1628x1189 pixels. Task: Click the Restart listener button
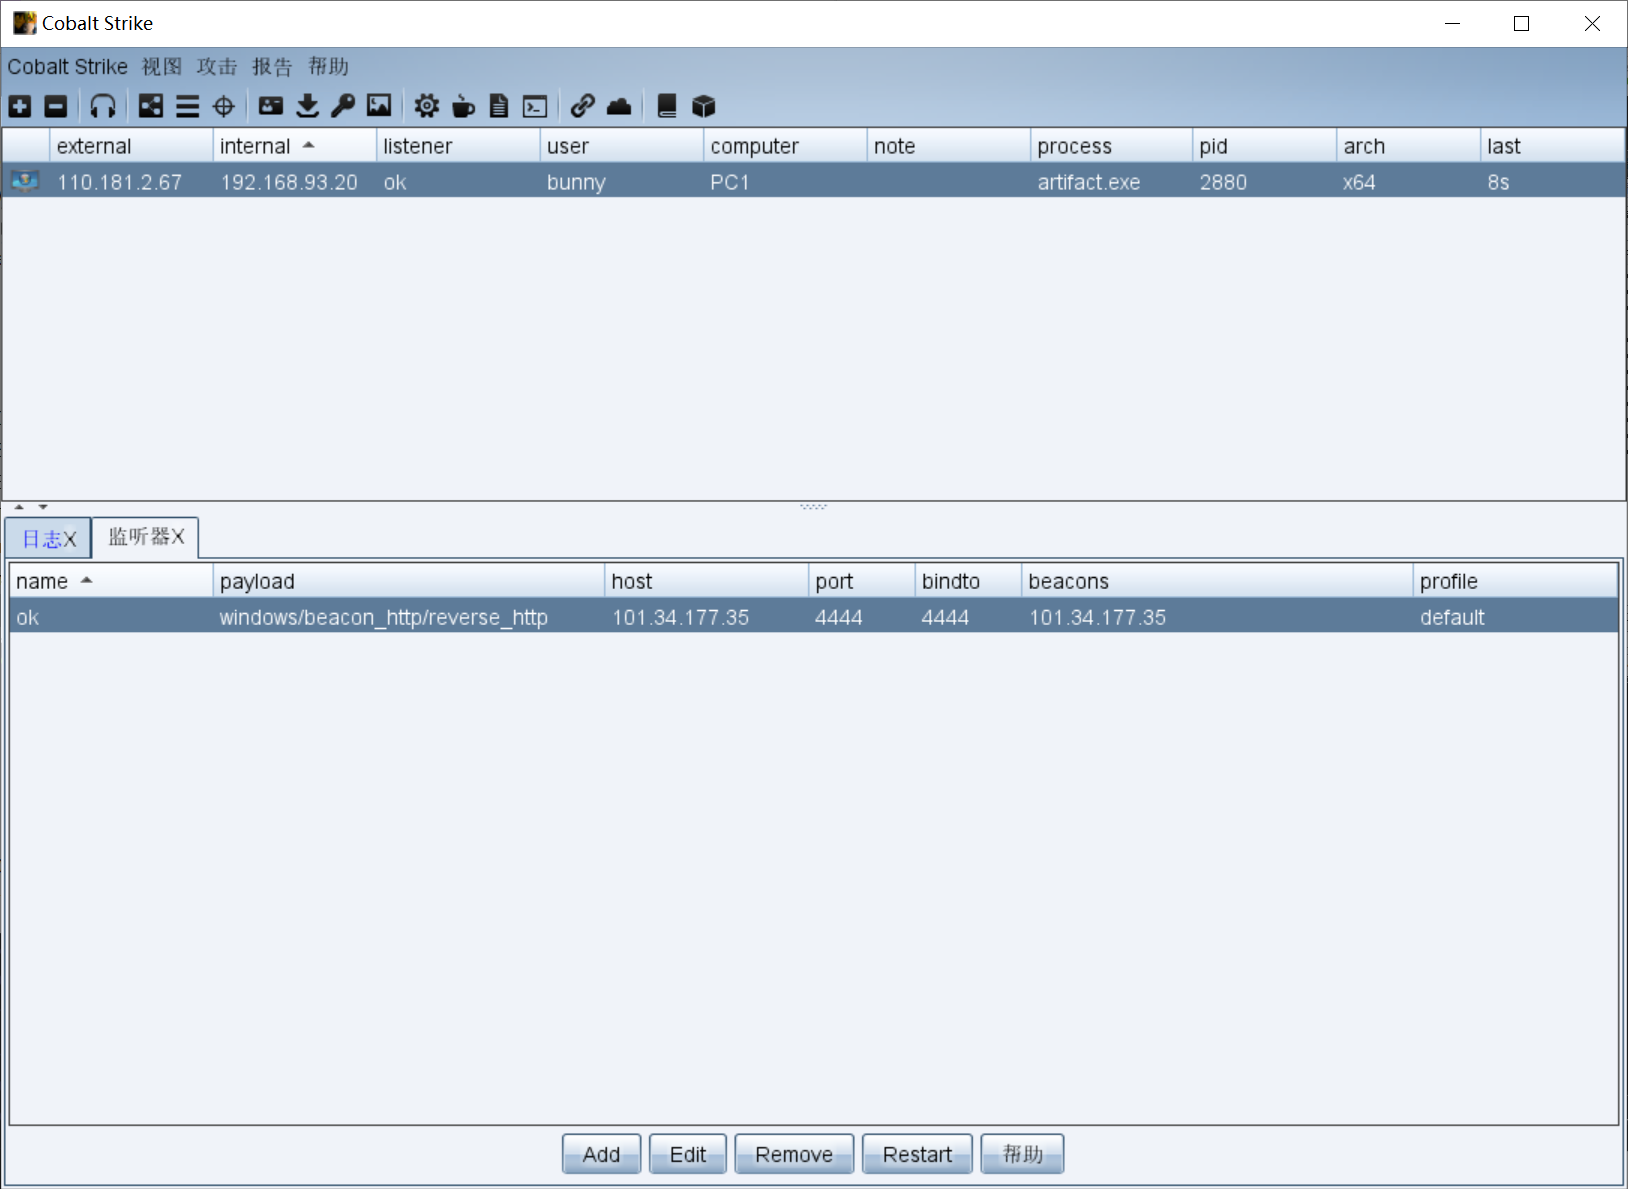pyautogui.click(x=917, y=1154)
